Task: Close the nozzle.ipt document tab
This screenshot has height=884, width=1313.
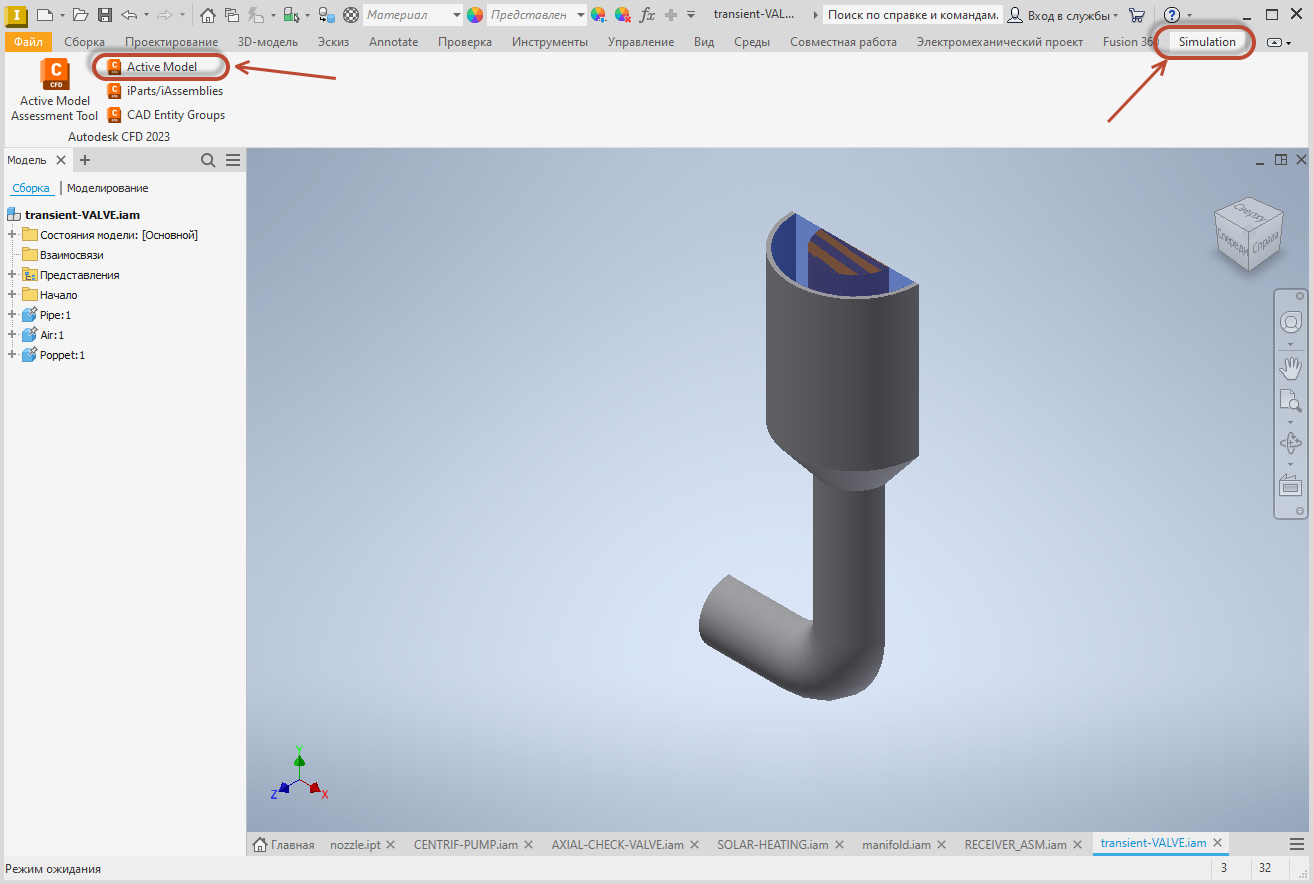Action: 391,844
